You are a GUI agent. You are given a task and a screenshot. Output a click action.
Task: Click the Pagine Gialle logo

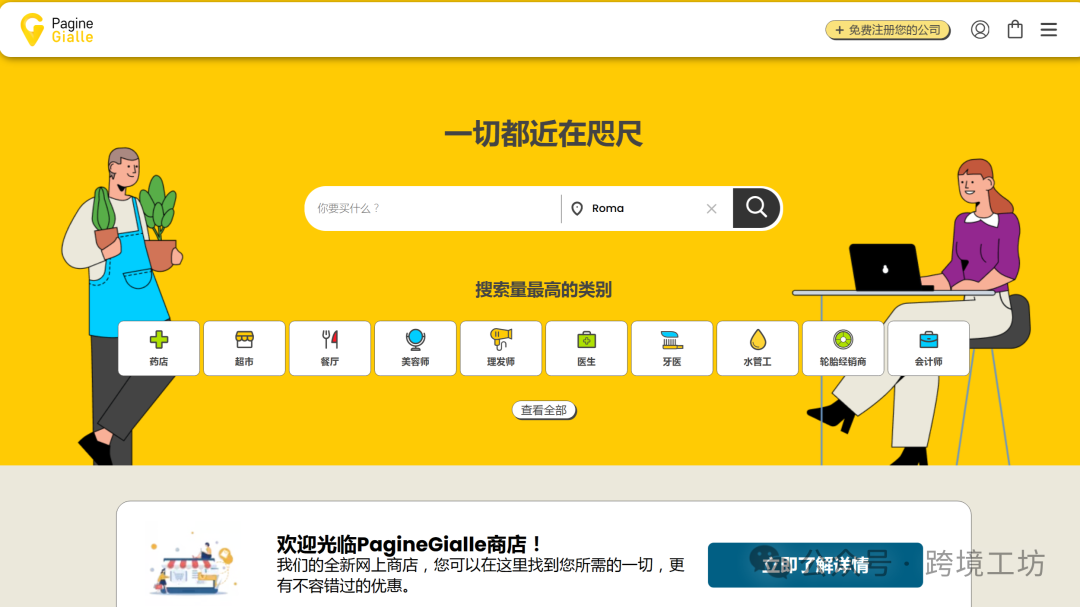[x=57, y=30]
